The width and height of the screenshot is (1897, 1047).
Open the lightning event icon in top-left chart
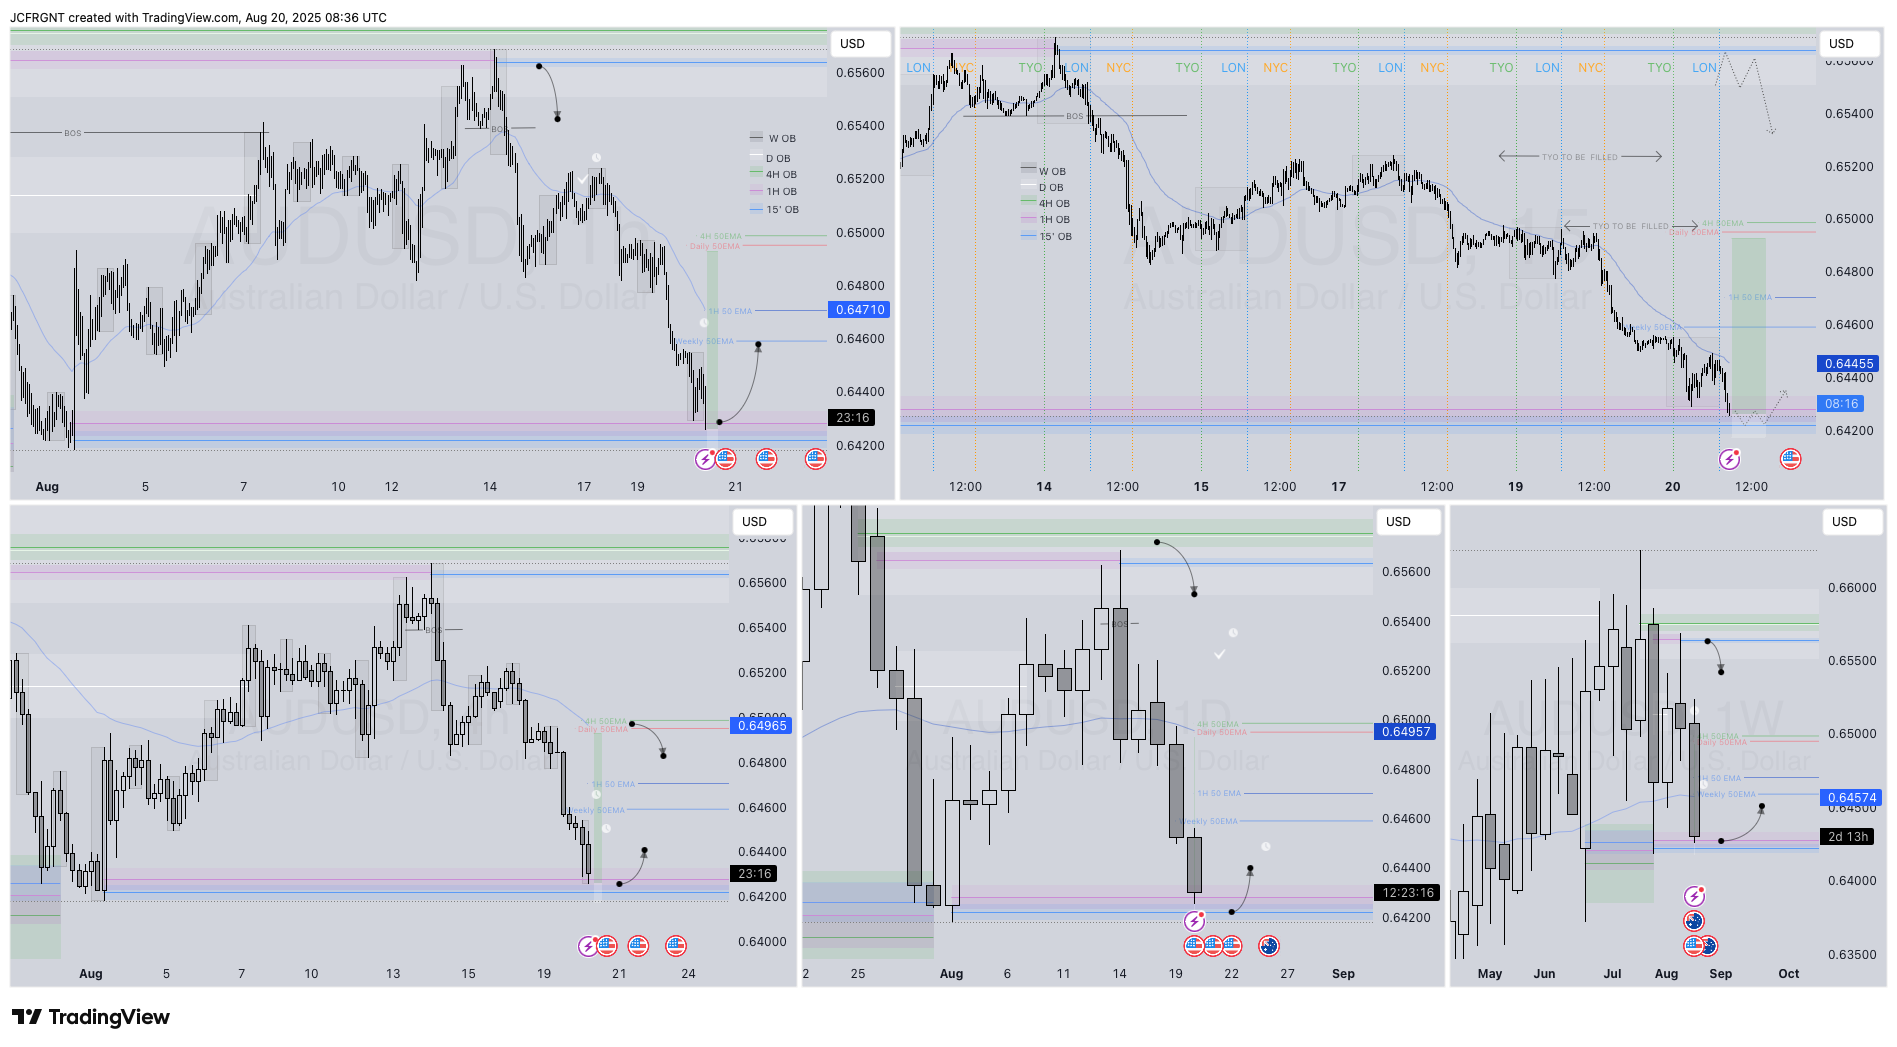(x=705, y=459)
